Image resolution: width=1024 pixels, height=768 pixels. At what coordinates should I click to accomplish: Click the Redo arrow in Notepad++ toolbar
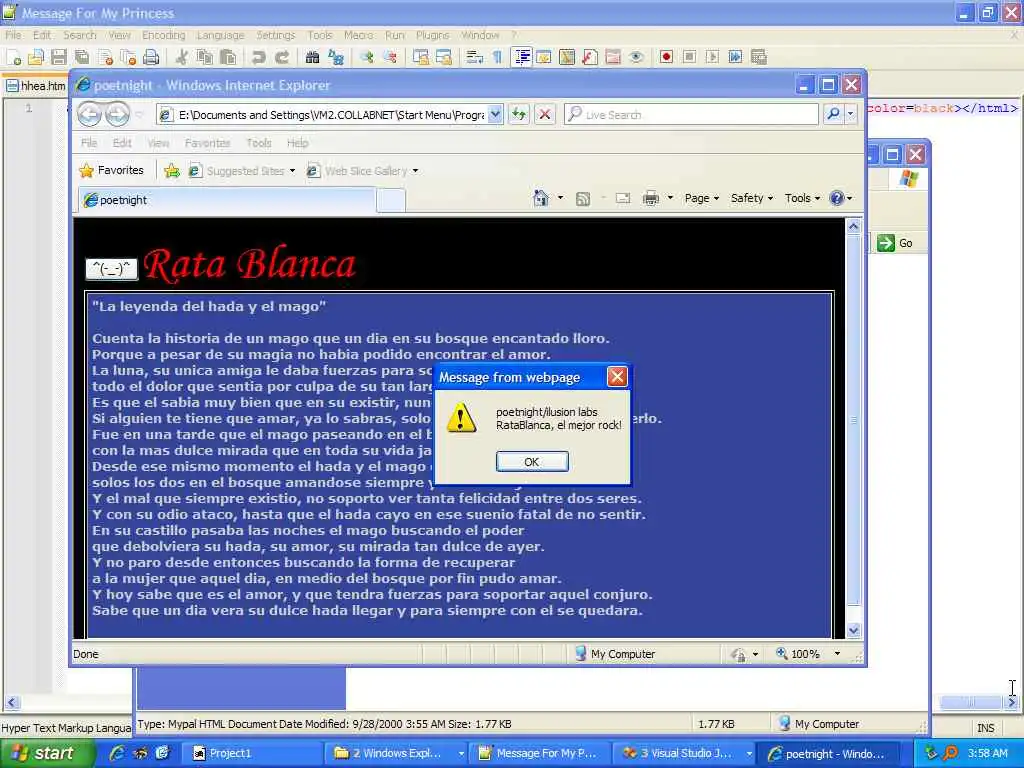click(x=282, y=57)
